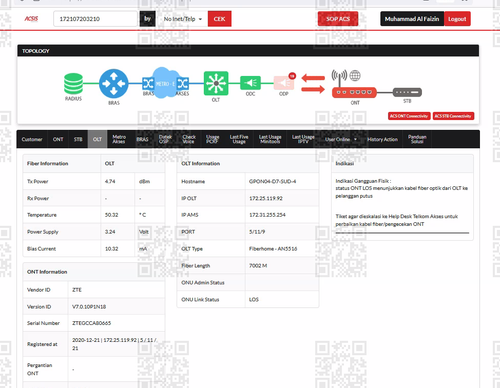Open the Last Usage Minitools tab

270,139
